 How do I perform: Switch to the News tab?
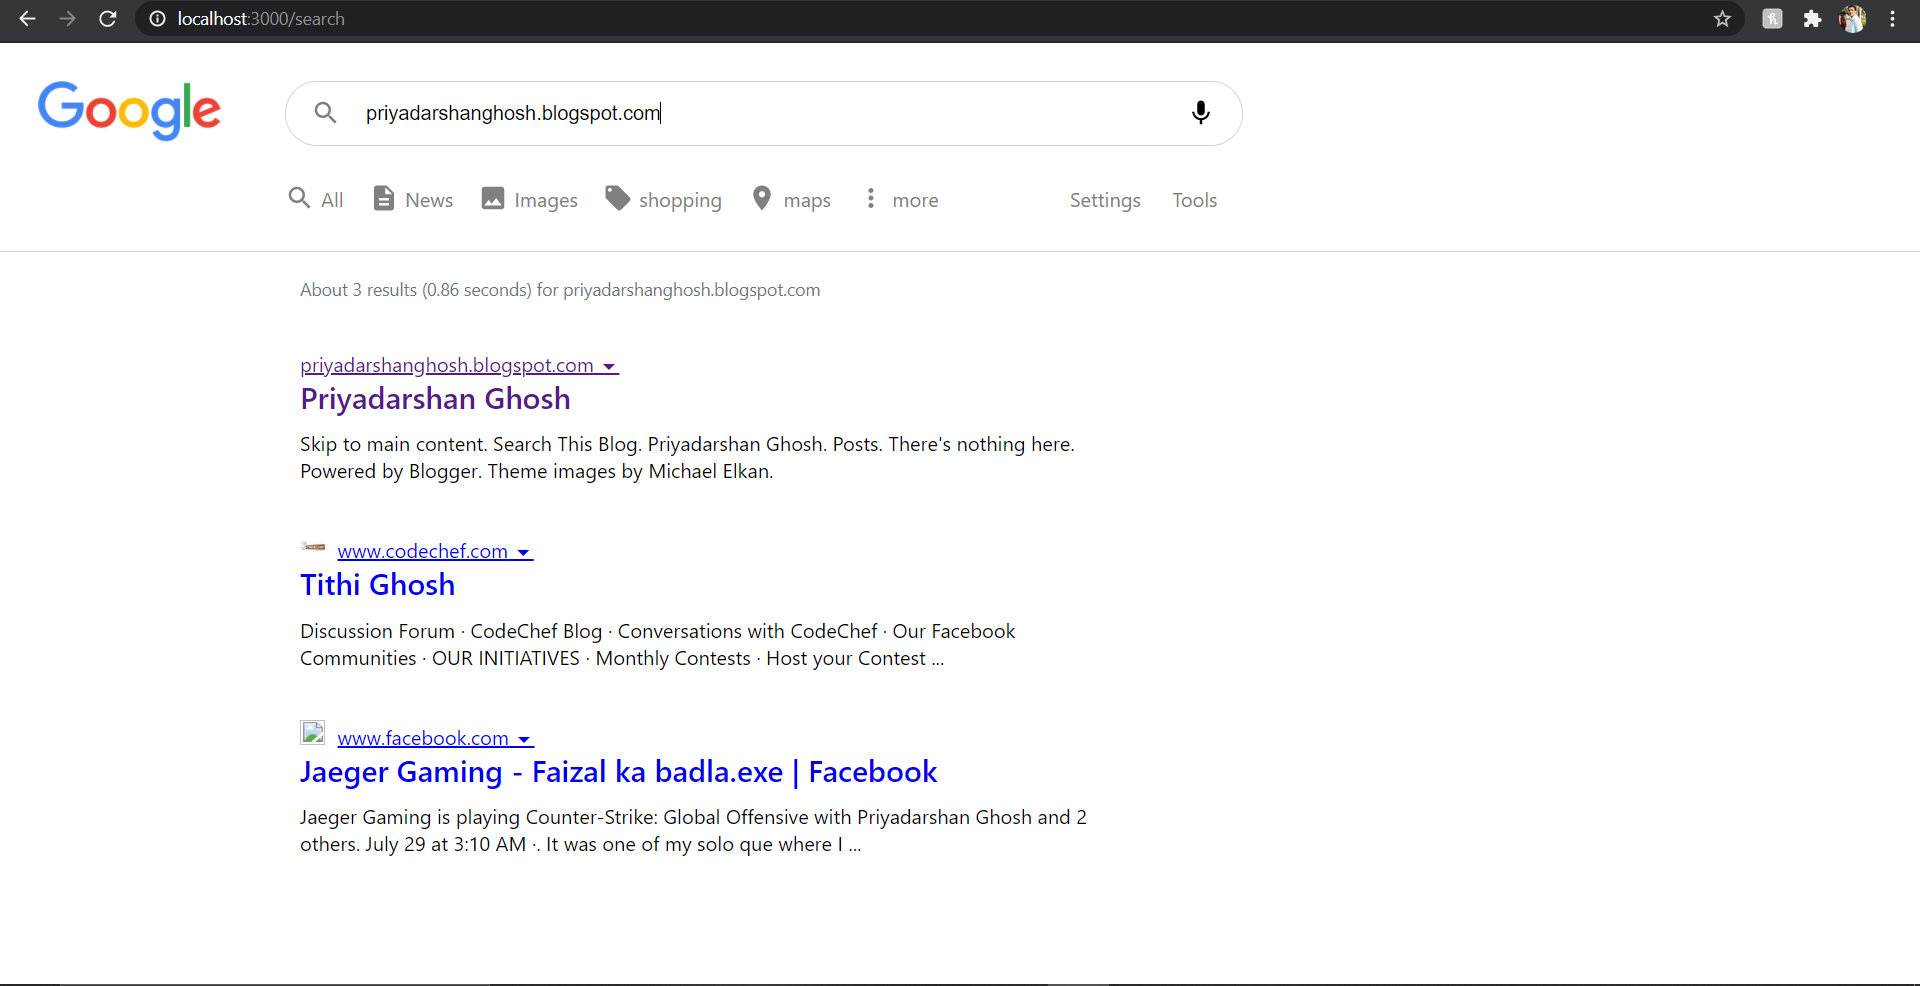click(x=413, y=200)
